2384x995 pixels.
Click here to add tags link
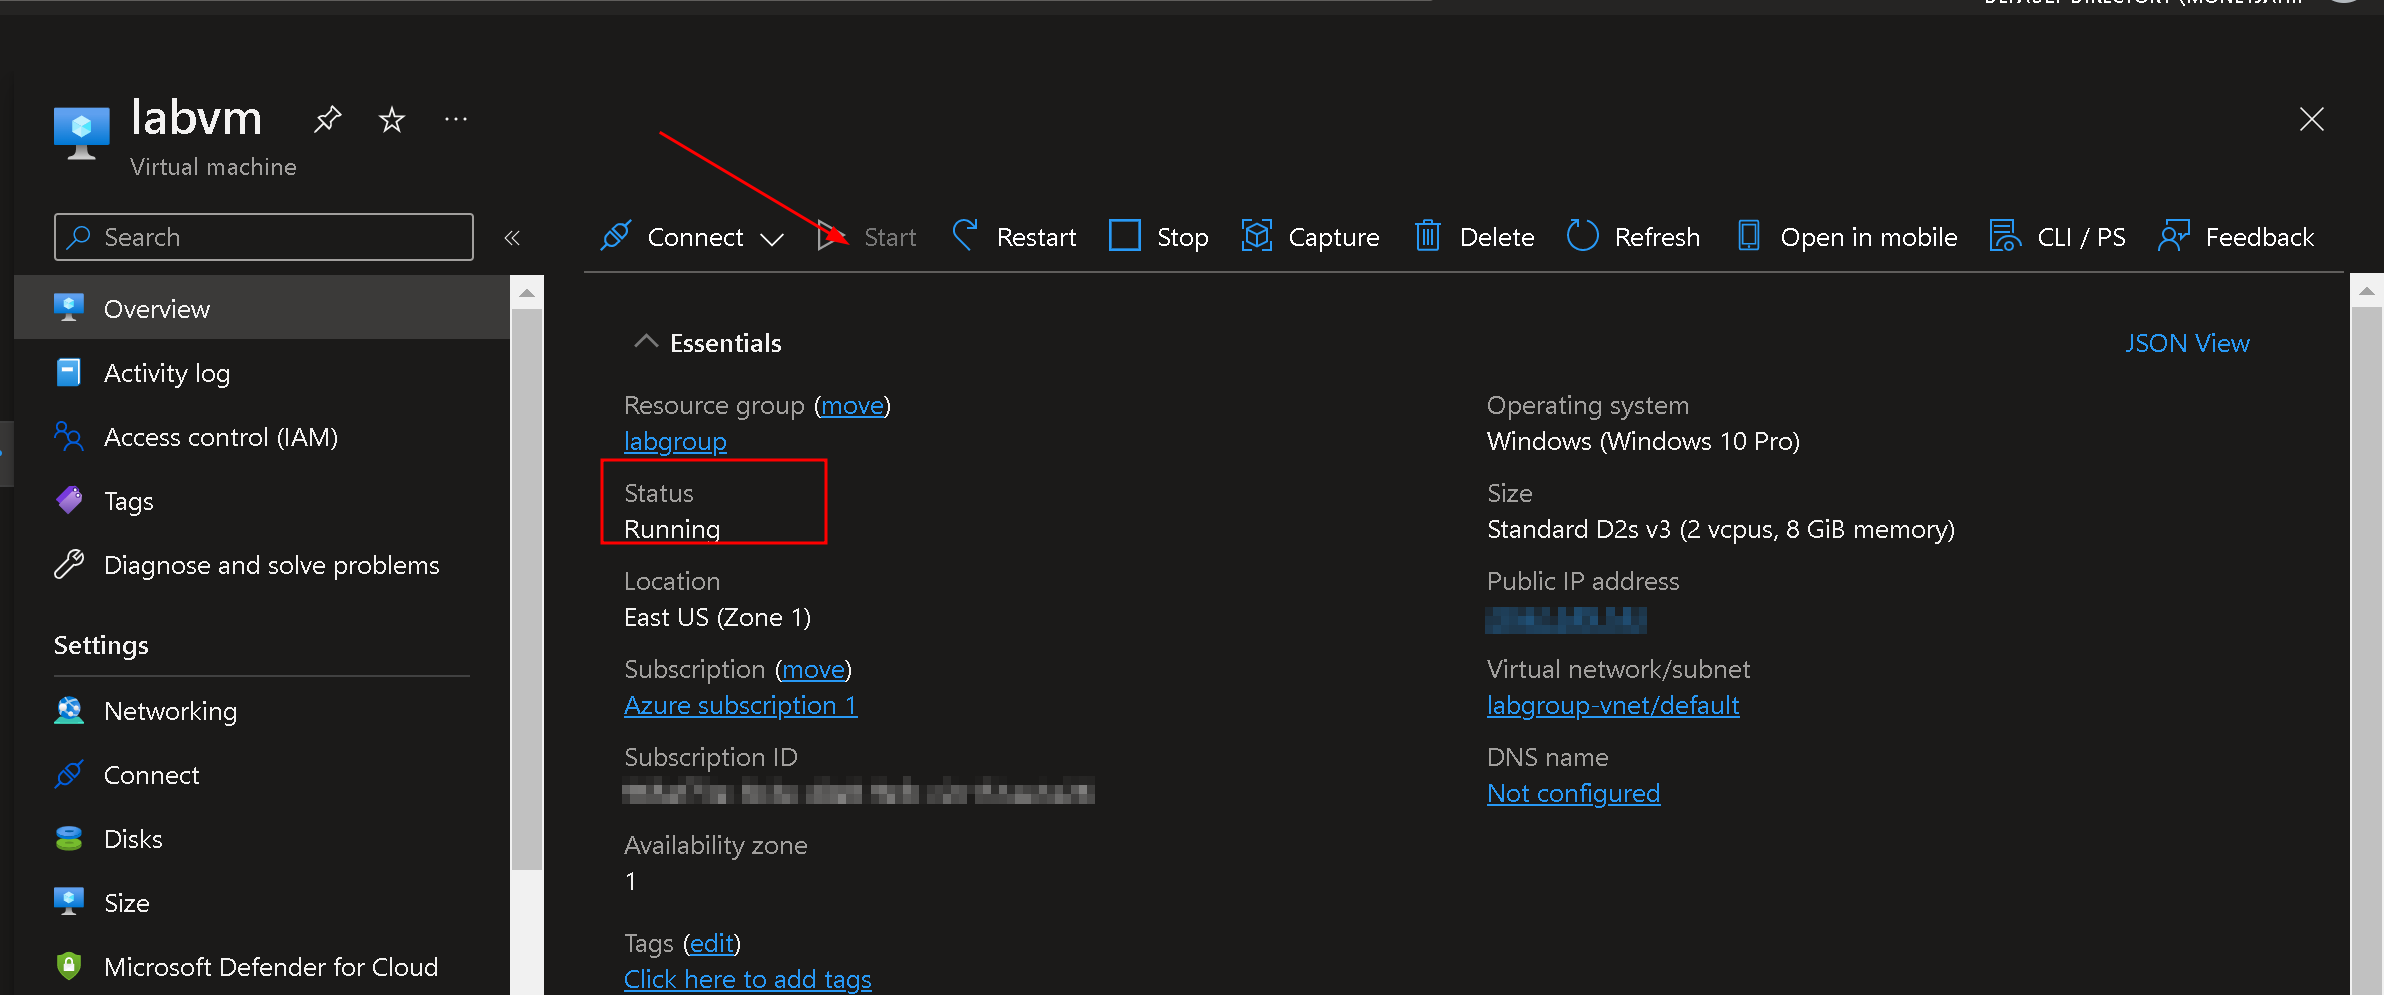point(747,980)
